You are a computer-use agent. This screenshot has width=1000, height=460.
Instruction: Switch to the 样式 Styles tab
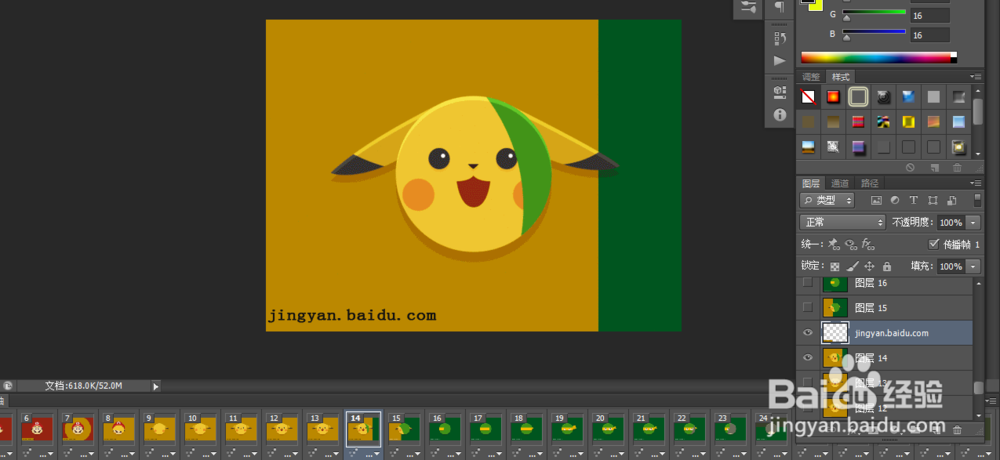coord(841,77)
